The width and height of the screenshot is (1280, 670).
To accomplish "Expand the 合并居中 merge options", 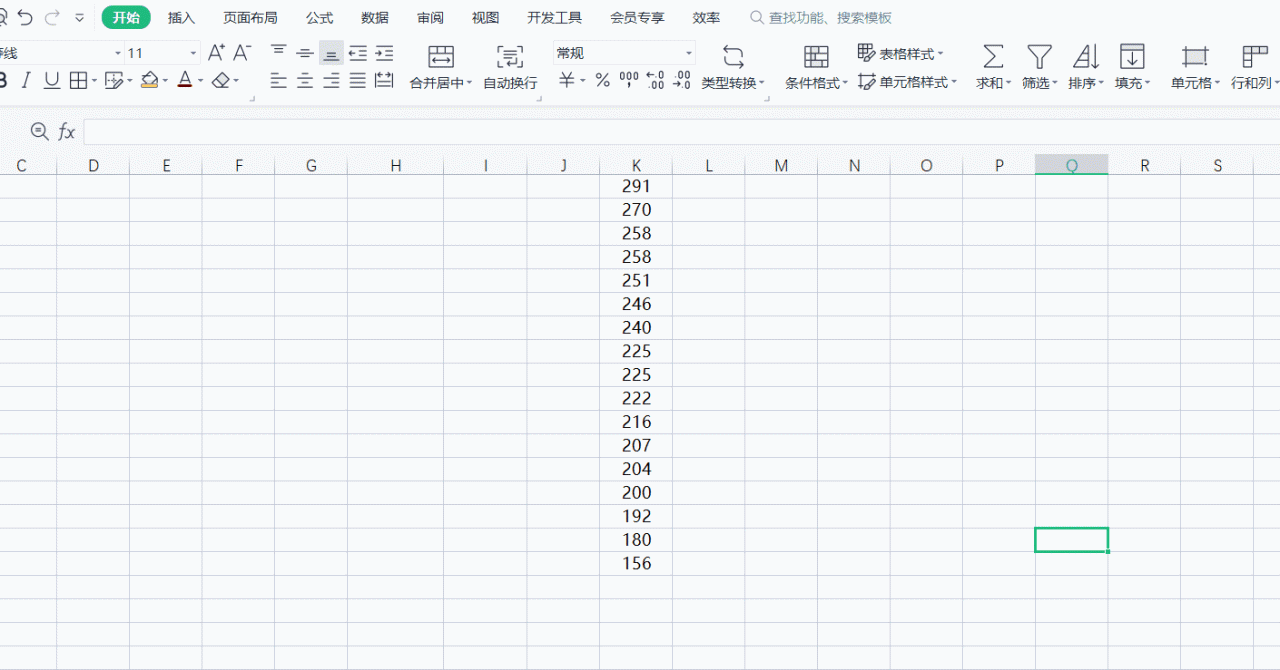I will point(470,84).
